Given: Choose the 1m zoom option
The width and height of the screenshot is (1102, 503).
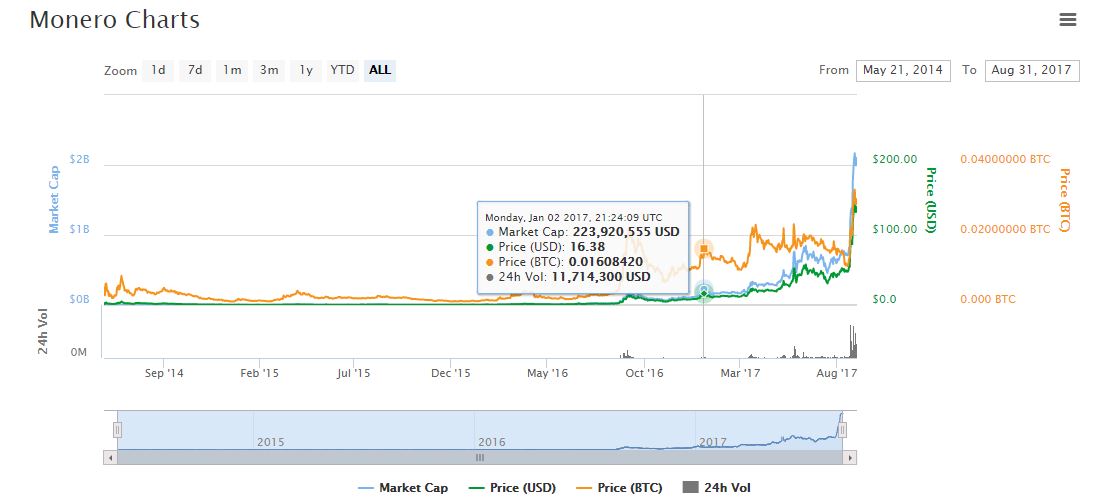Looking at the screenshot, I should pos(232,70).
